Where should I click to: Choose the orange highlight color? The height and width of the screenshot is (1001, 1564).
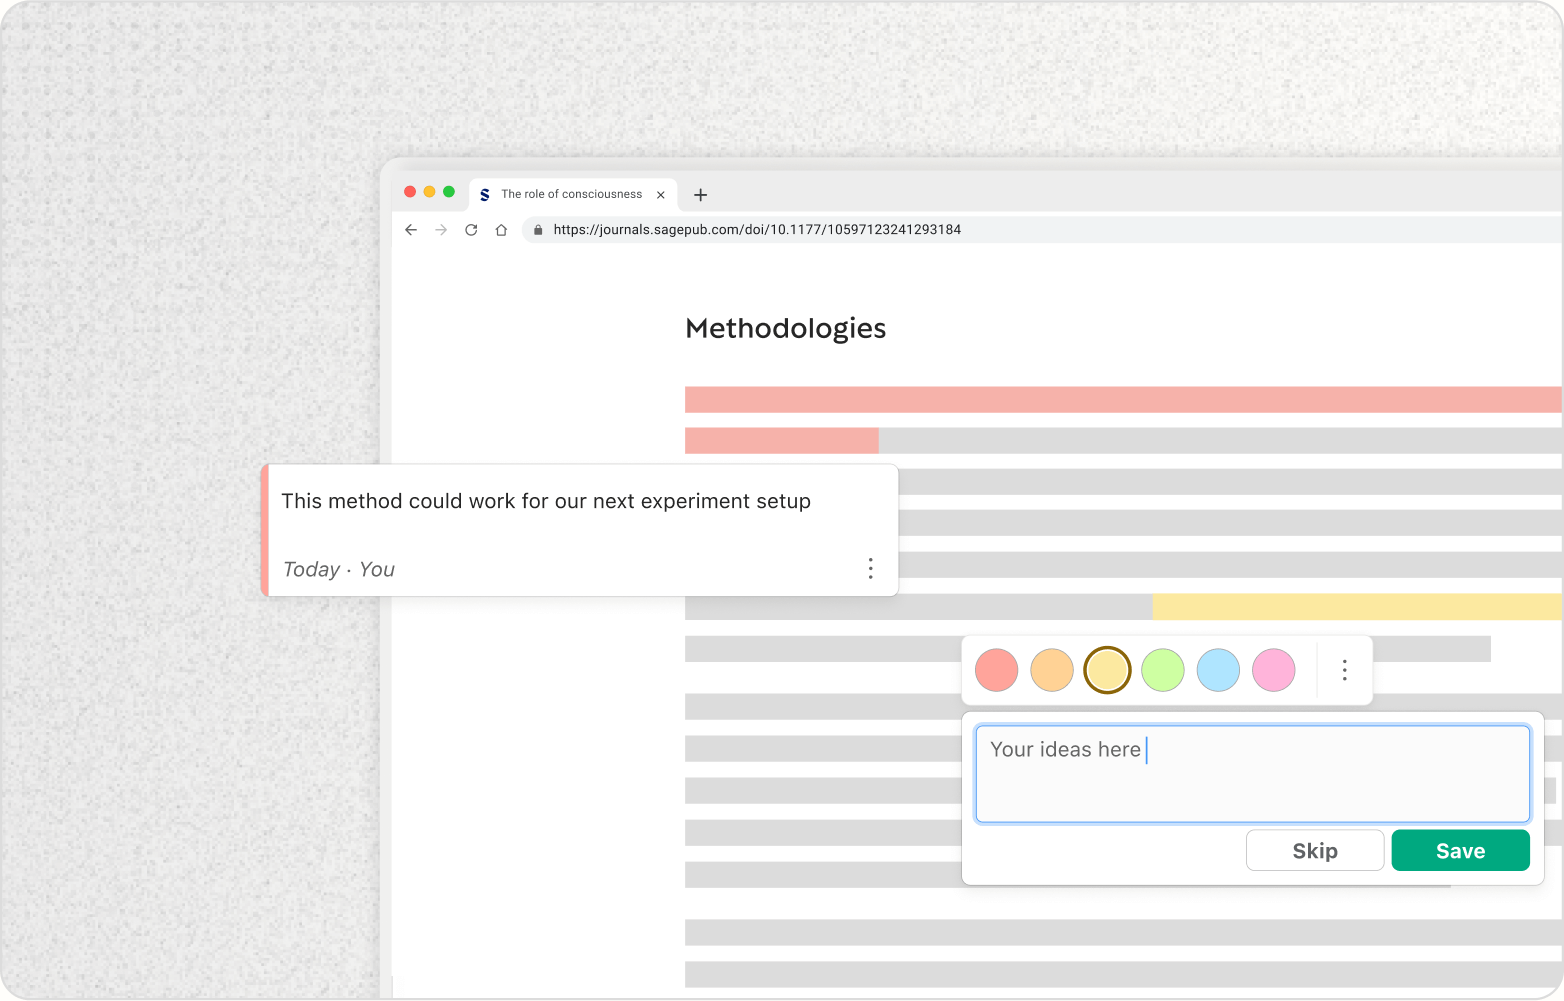1052,670
